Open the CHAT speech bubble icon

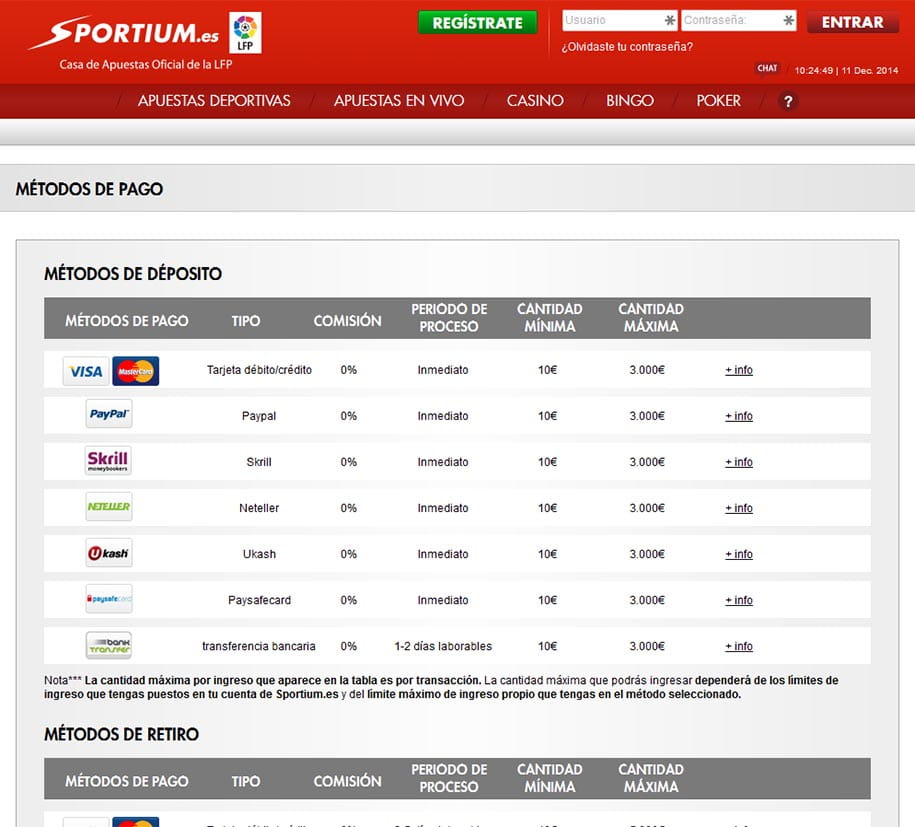click(767, 69)
